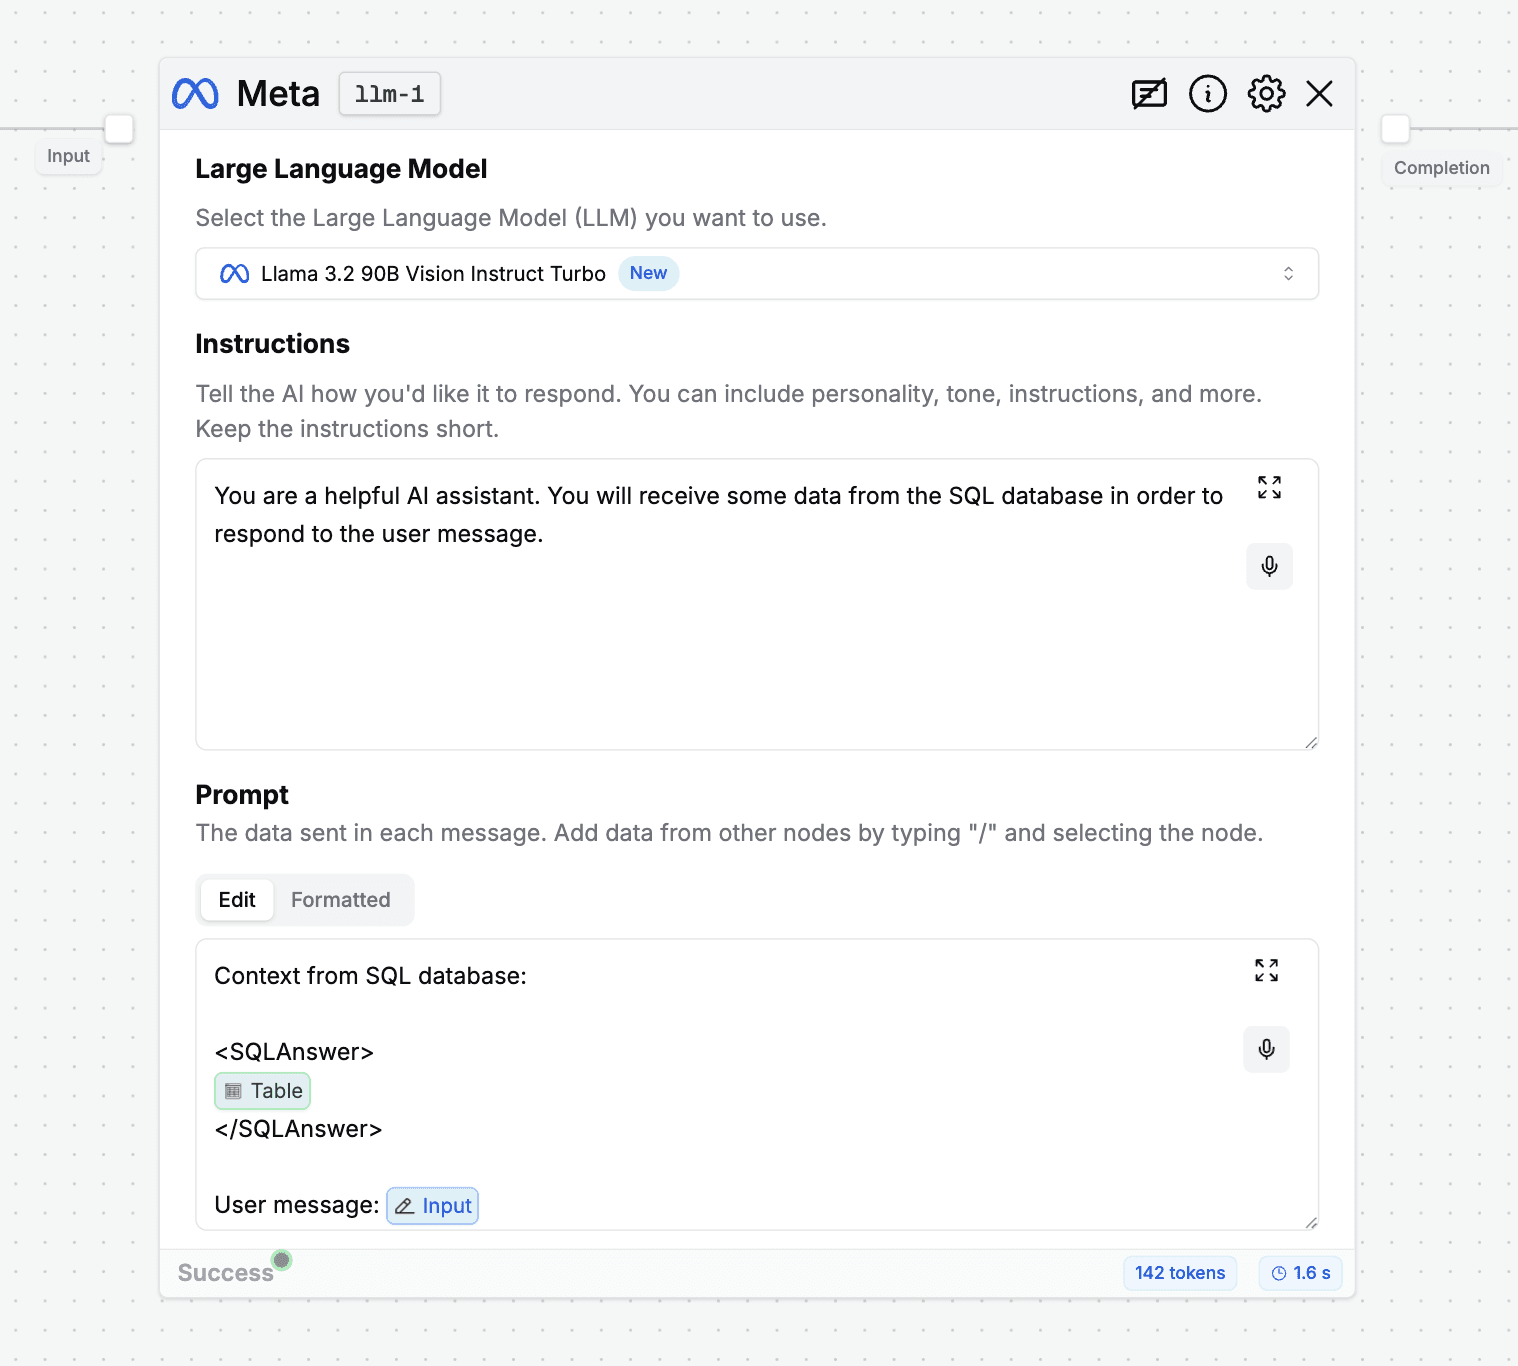Image resolution: width=1518 pixels, height=1366 pixels.
Task: Click the up-down chevron of model selector
Action: click(1289, 274)
